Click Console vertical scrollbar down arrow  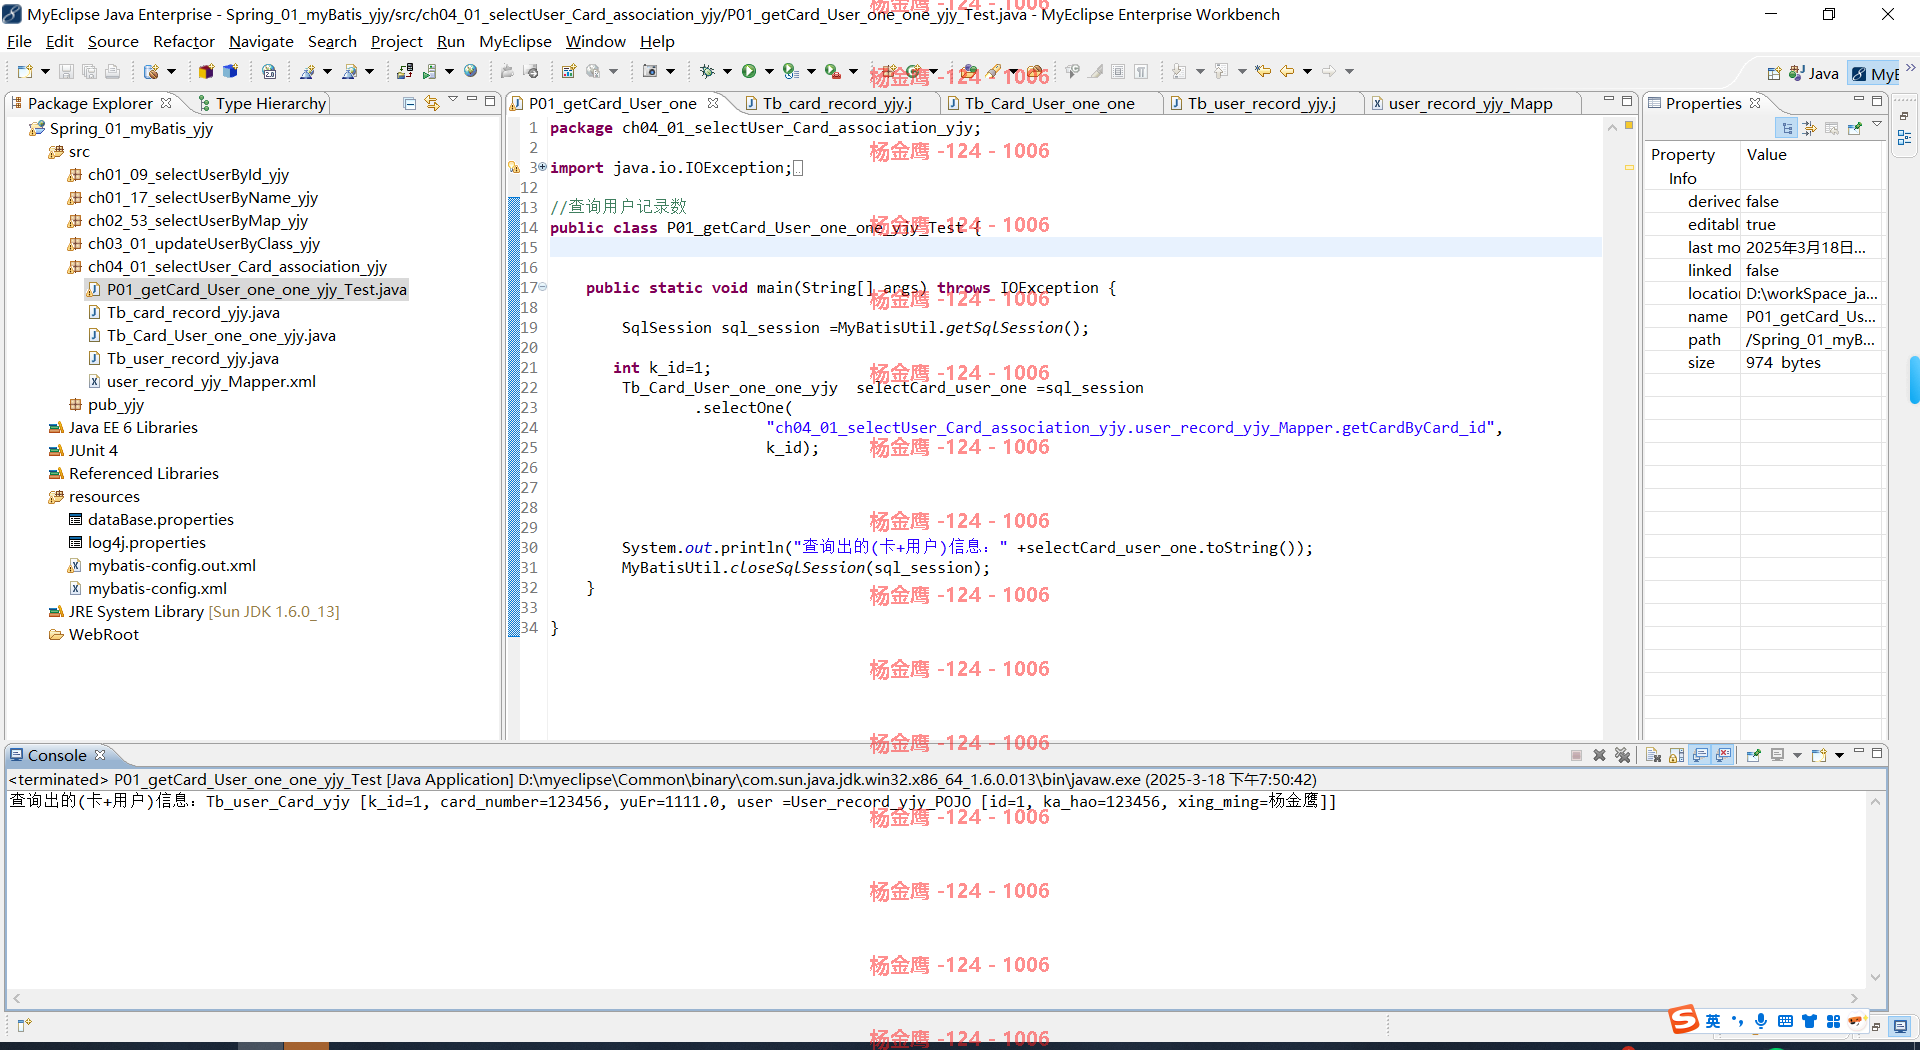point(1876,977)
